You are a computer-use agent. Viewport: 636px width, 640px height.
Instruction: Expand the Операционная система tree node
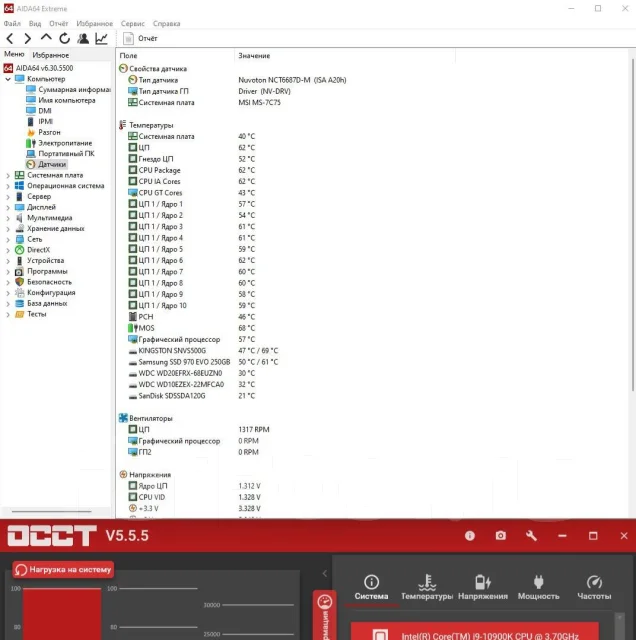(x=8, y=186)
